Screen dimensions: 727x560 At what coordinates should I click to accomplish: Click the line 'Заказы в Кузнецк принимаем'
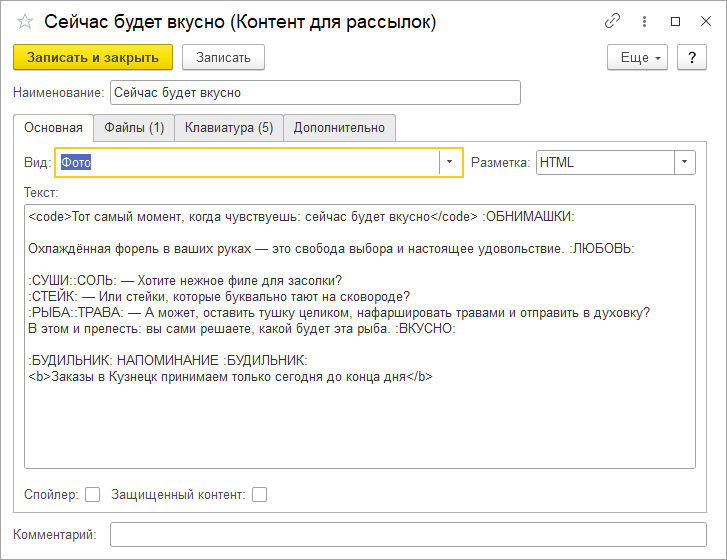tap(230, 377)
